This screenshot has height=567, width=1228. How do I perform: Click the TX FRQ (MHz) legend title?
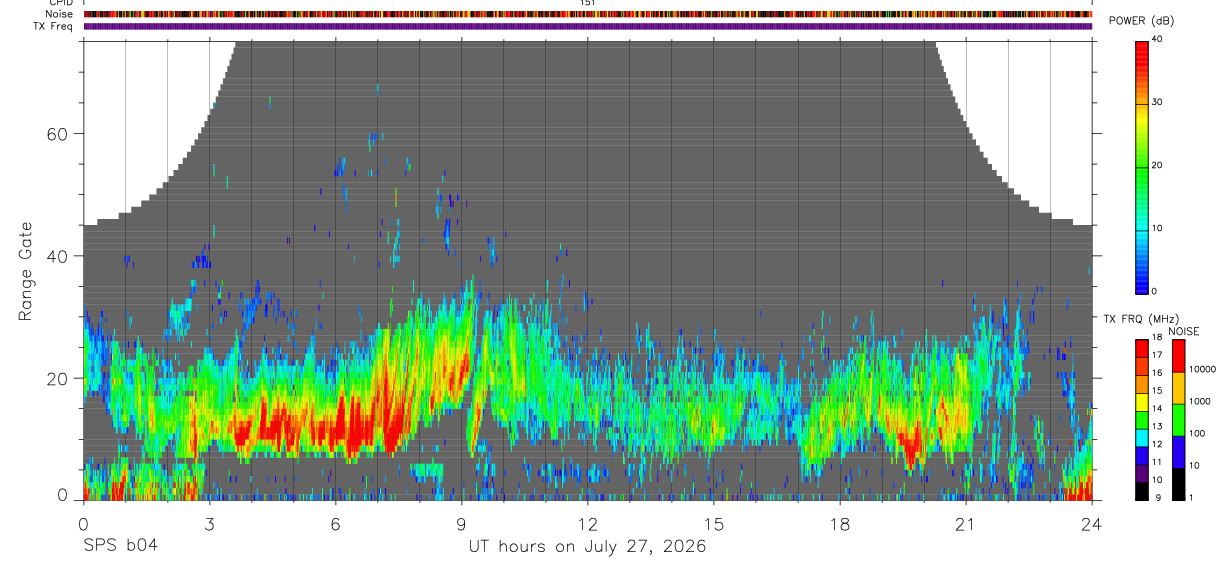[1137, 319]
